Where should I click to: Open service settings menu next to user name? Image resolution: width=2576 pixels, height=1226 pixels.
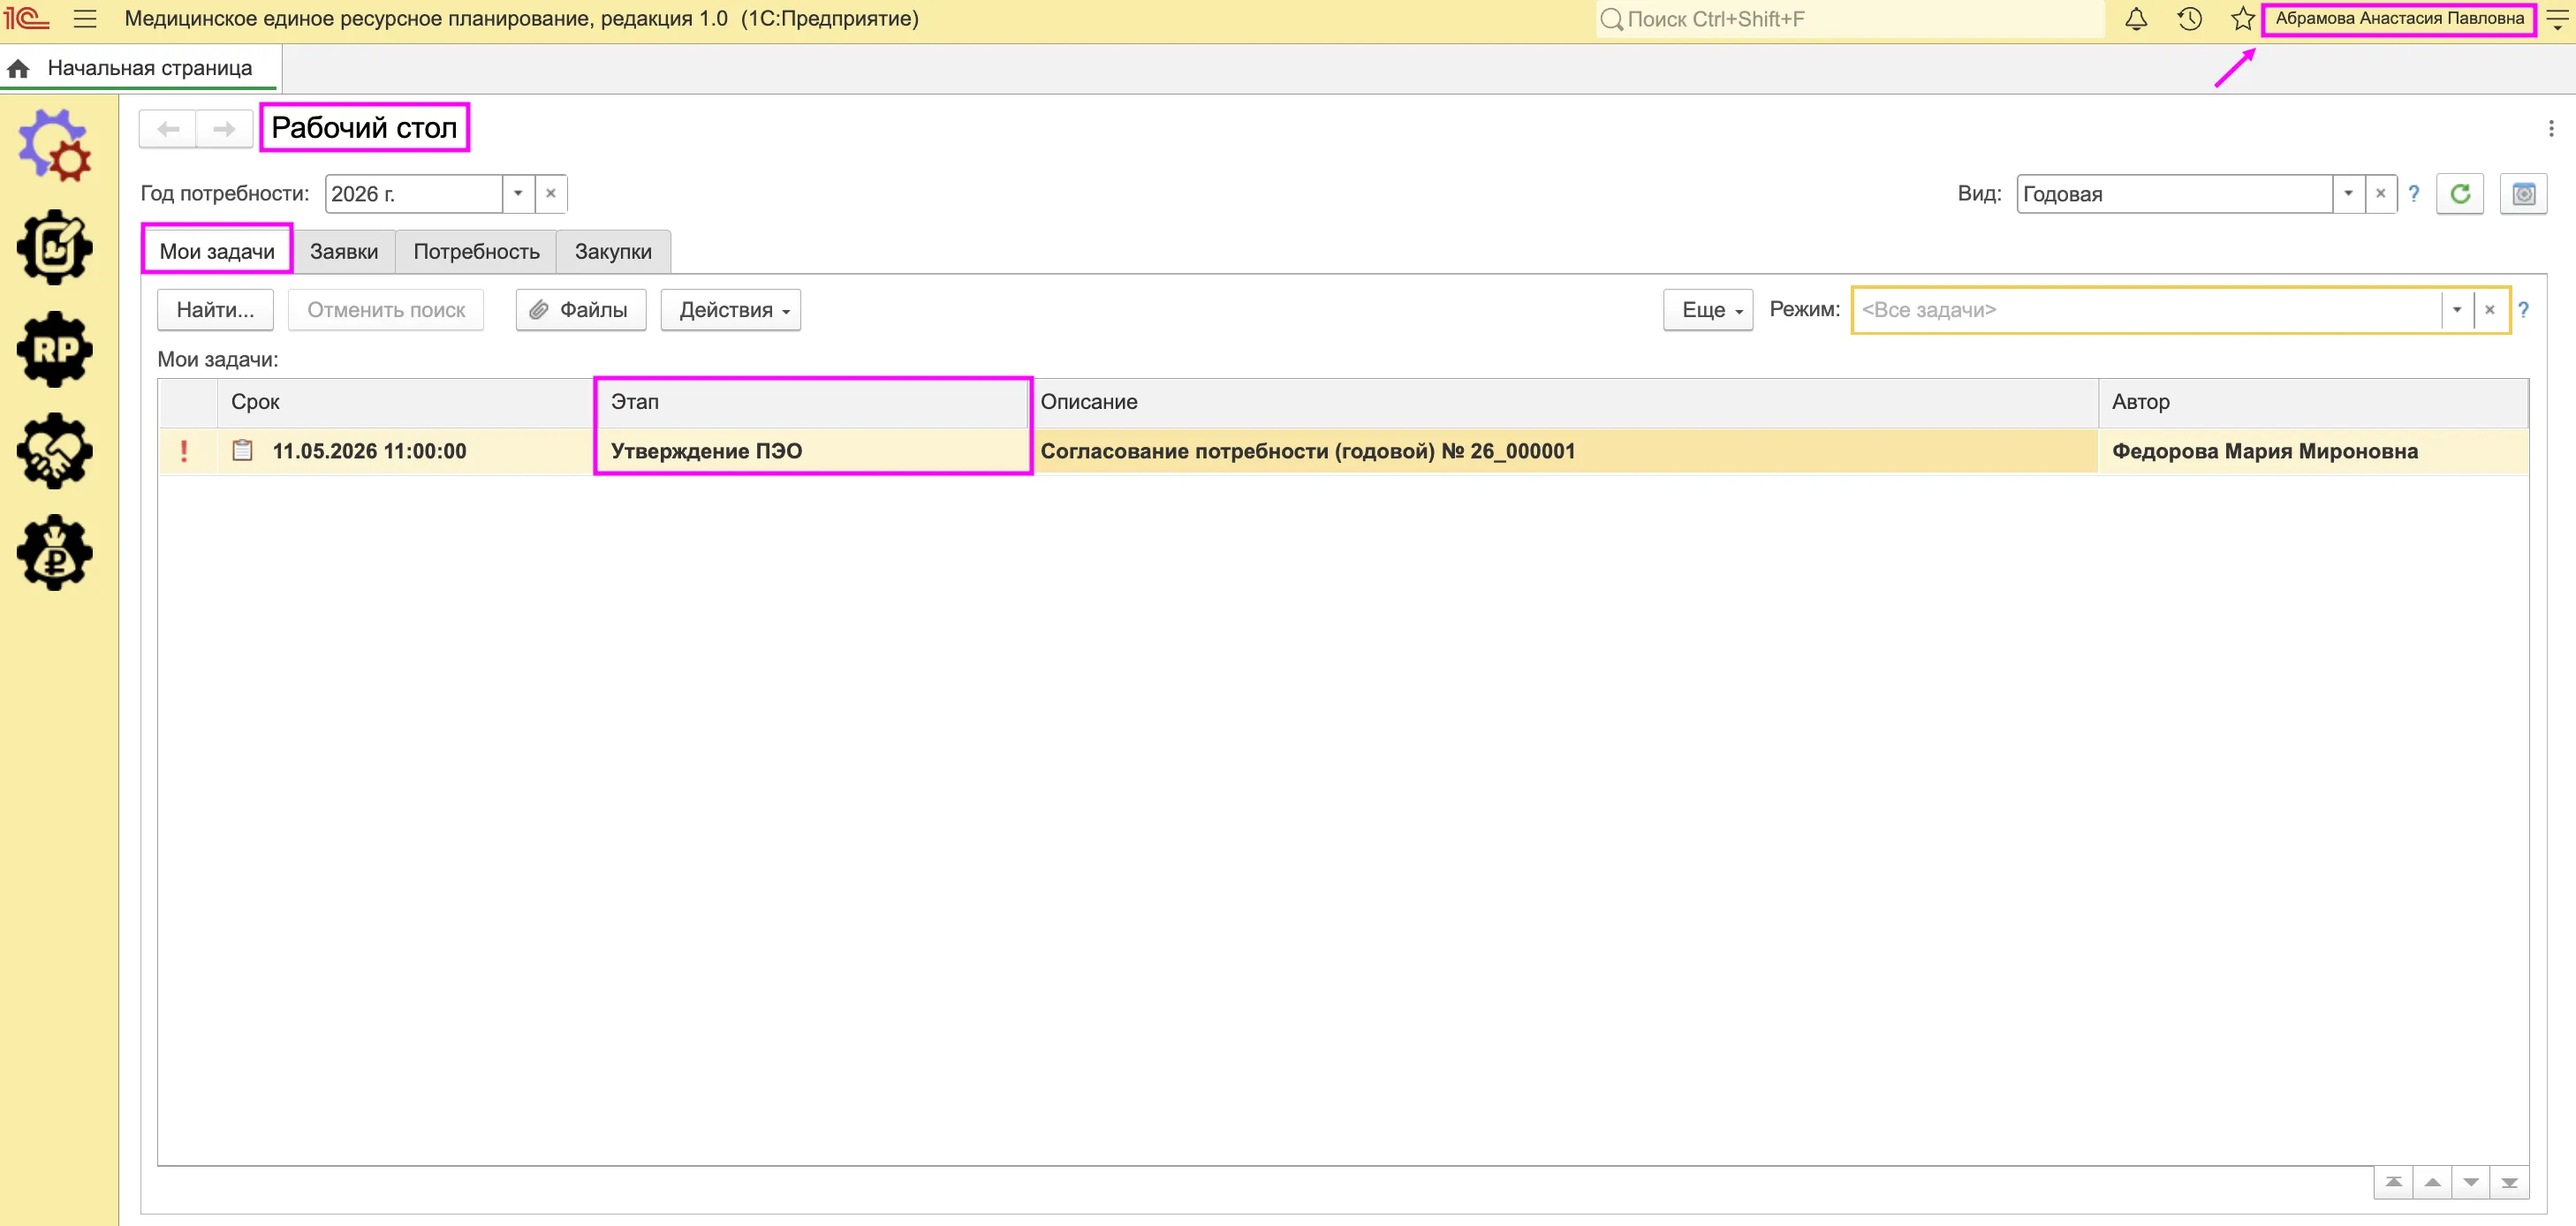[2557, 19]
